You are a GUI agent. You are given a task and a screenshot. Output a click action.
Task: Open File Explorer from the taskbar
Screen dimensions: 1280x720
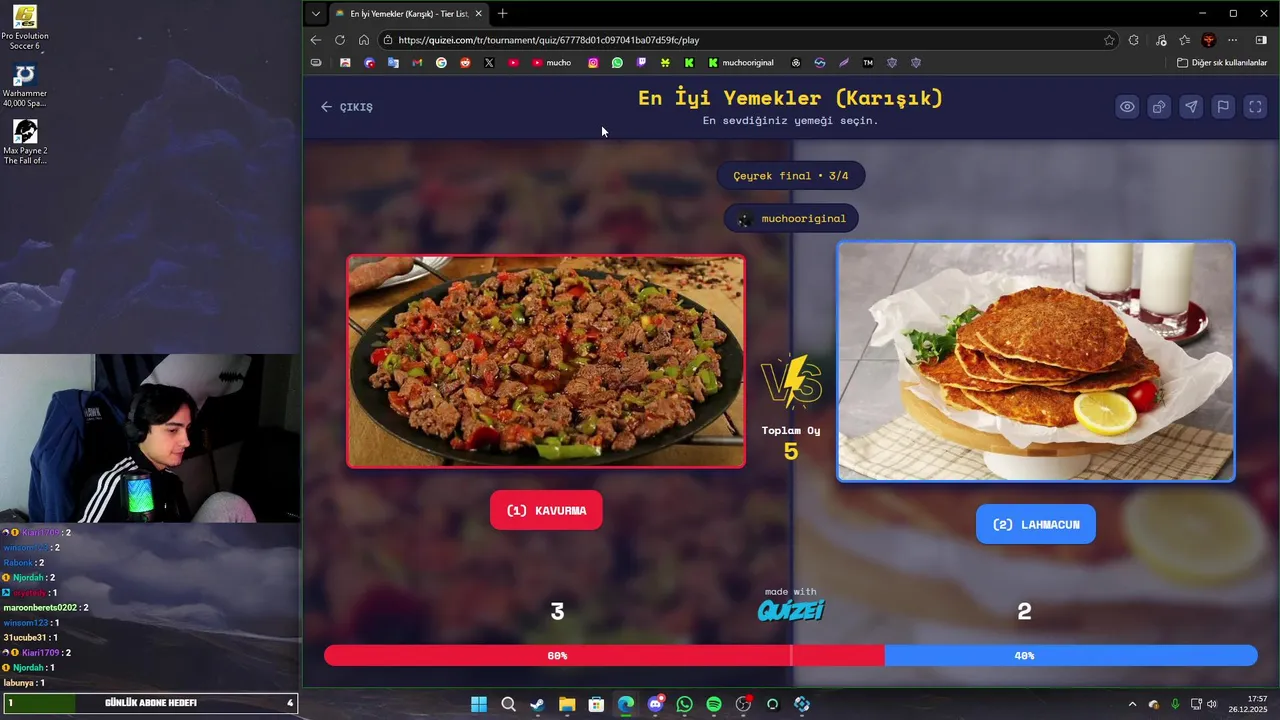[567, 704]
